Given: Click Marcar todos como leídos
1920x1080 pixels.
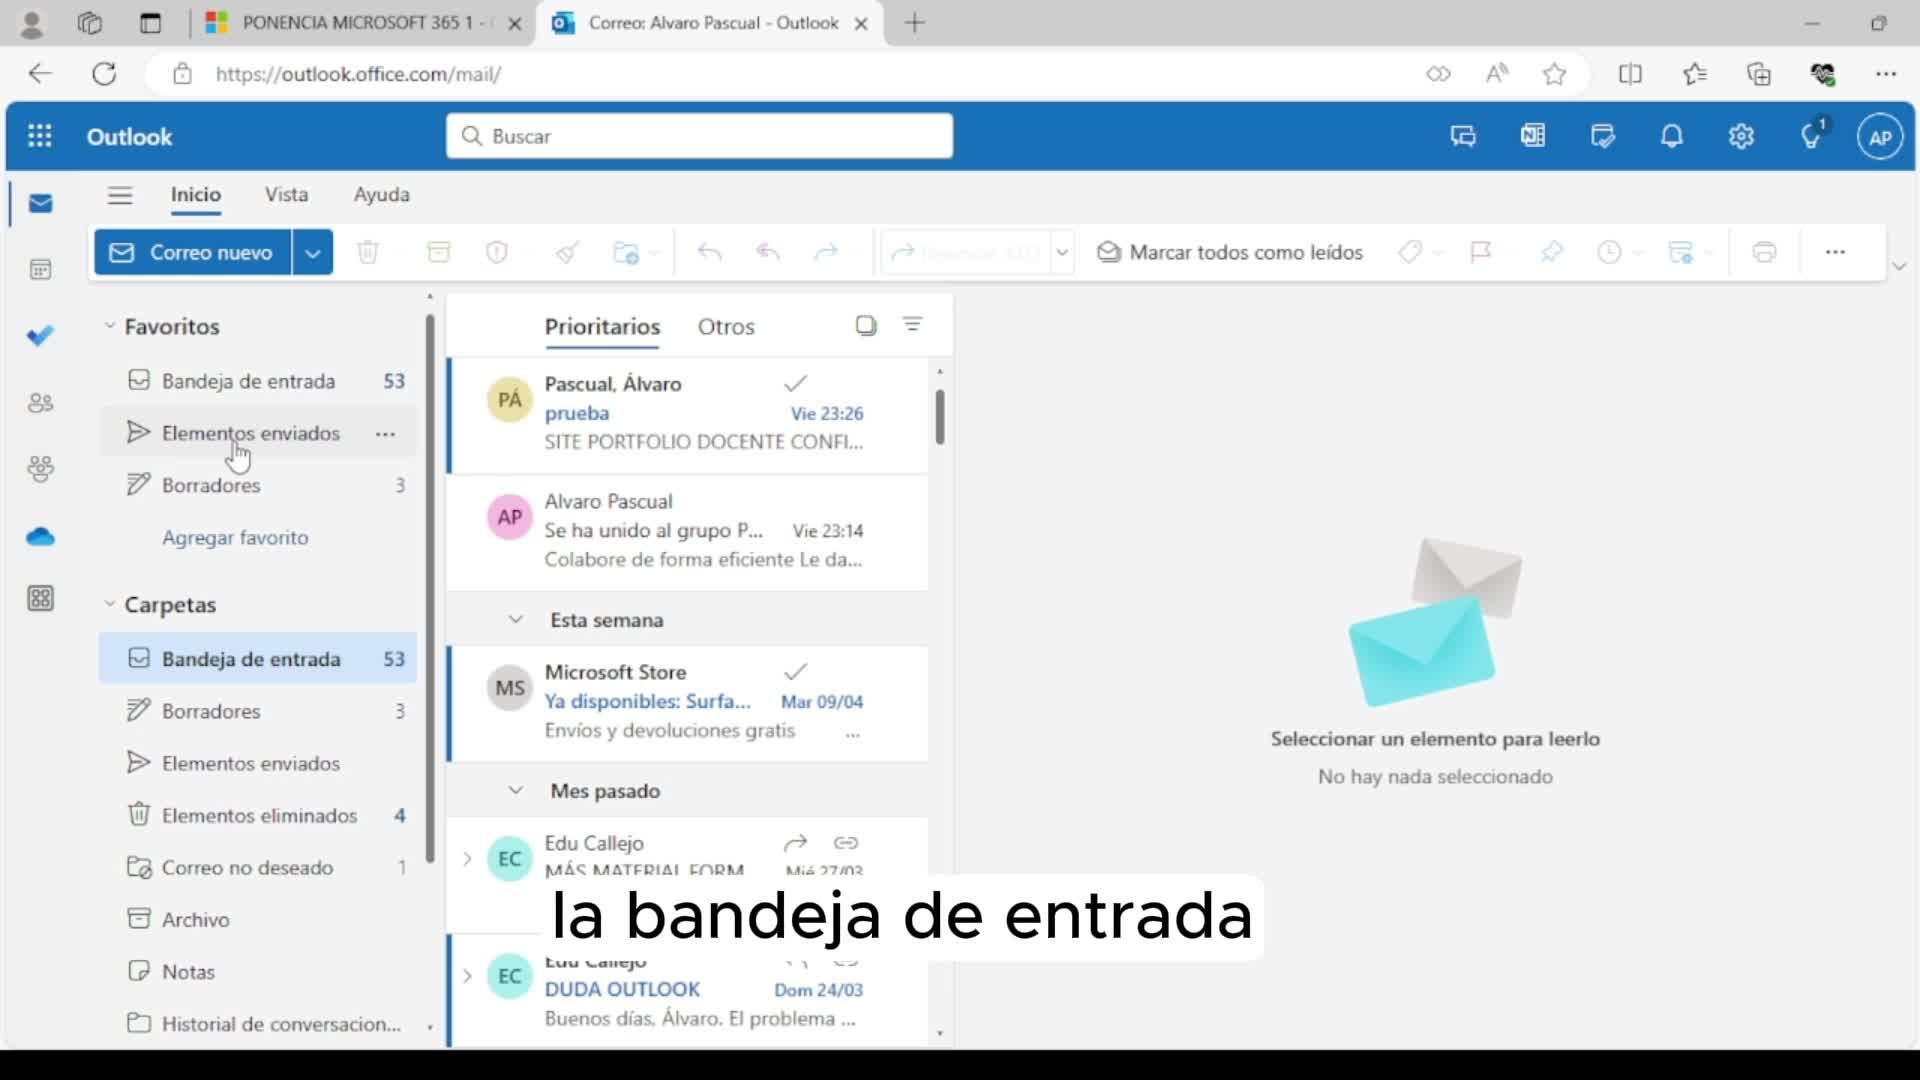Looking at the screenshot, I should point(1230,253).
